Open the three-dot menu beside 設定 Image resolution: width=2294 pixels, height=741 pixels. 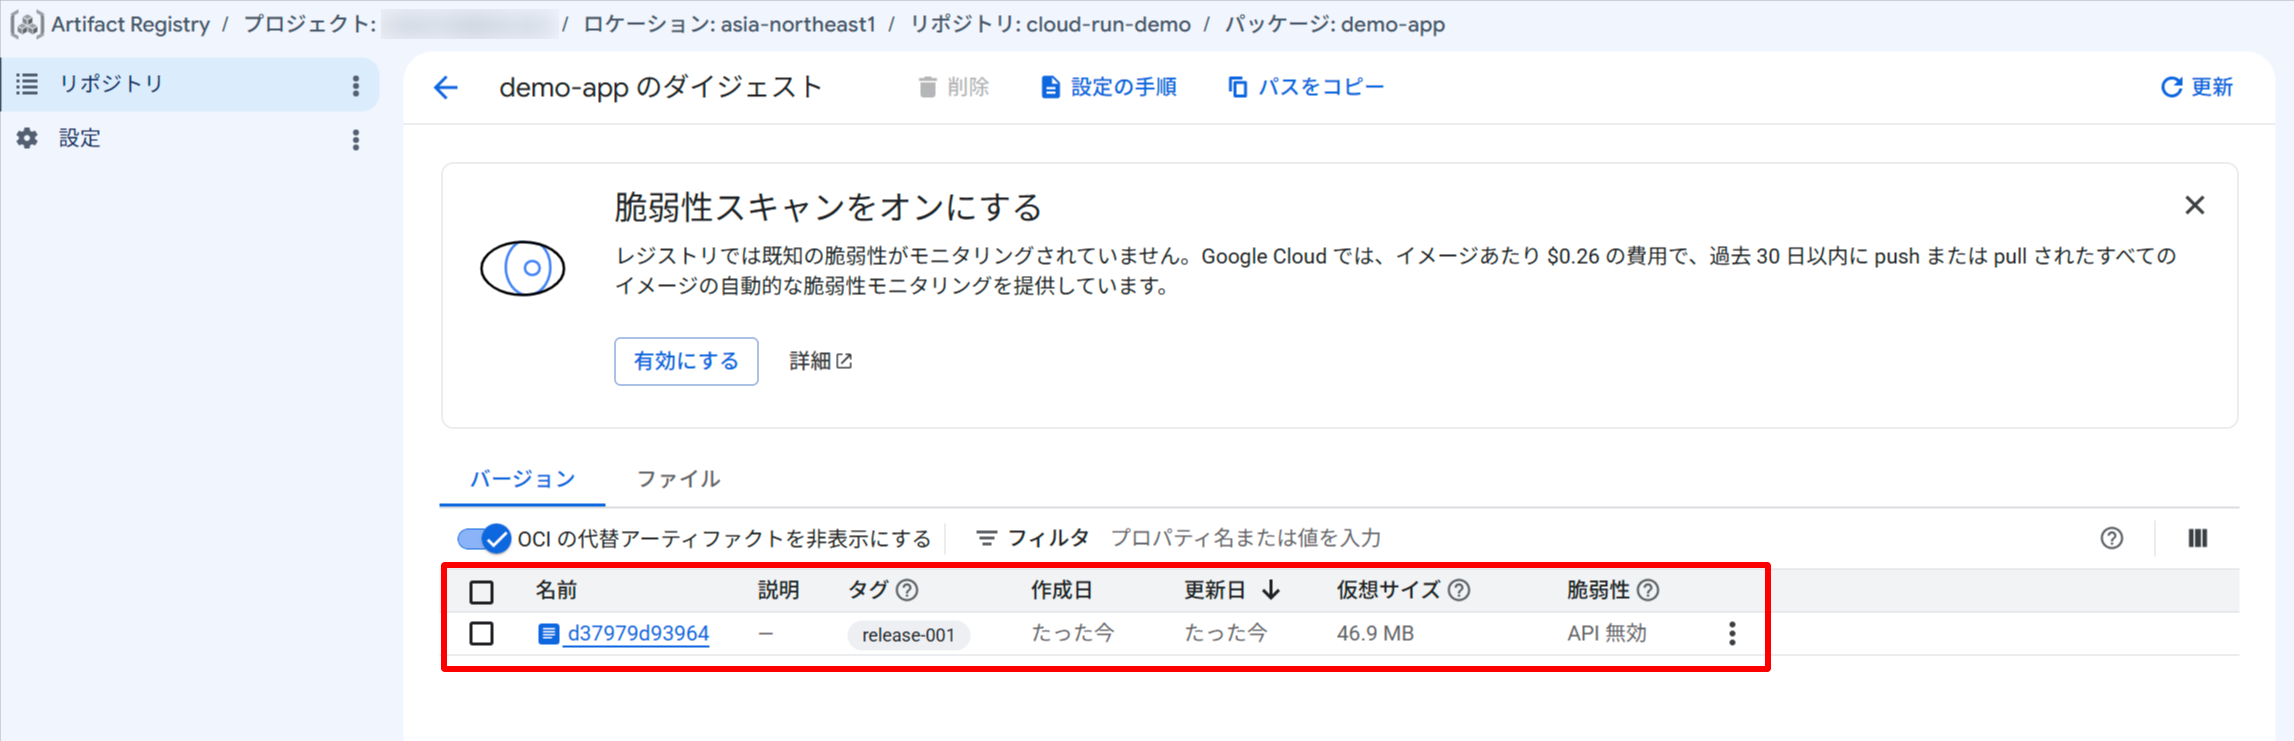tap(356, 140)
